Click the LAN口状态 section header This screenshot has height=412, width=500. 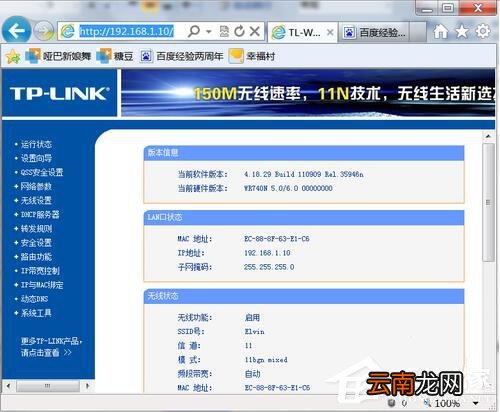[x=304, y=217]
